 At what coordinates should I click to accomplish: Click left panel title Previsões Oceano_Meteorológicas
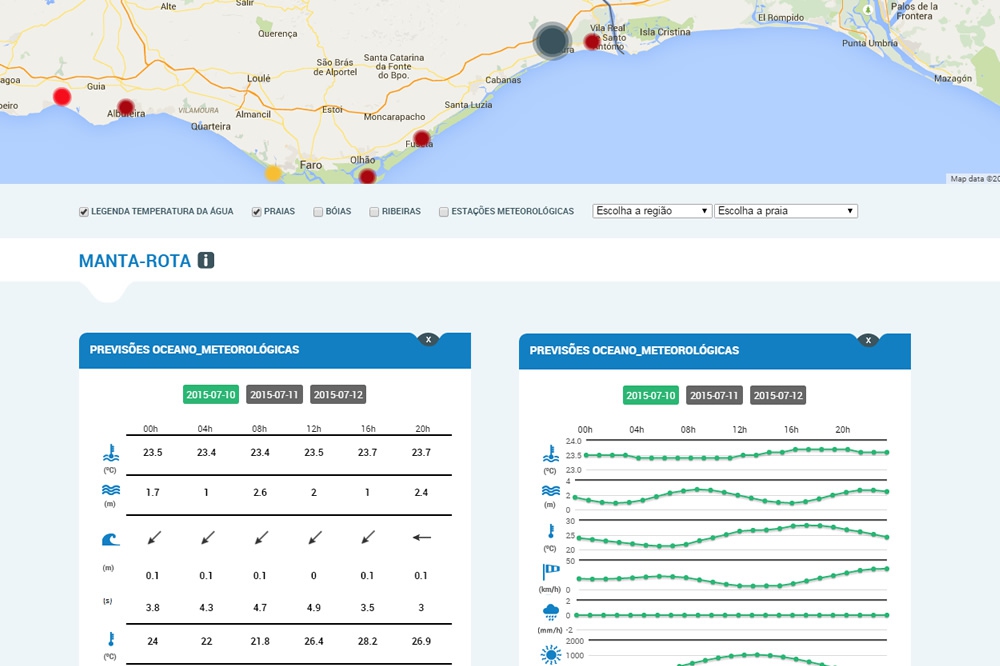[195, 350]
